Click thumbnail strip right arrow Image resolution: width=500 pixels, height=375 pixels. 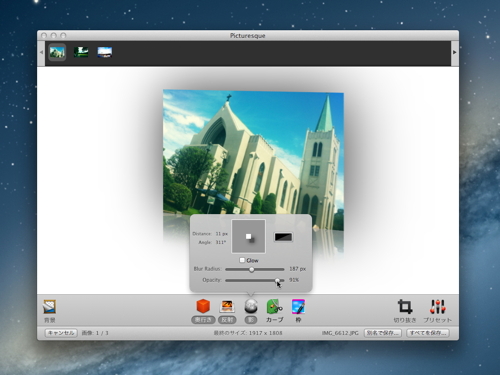pos(454,52)
